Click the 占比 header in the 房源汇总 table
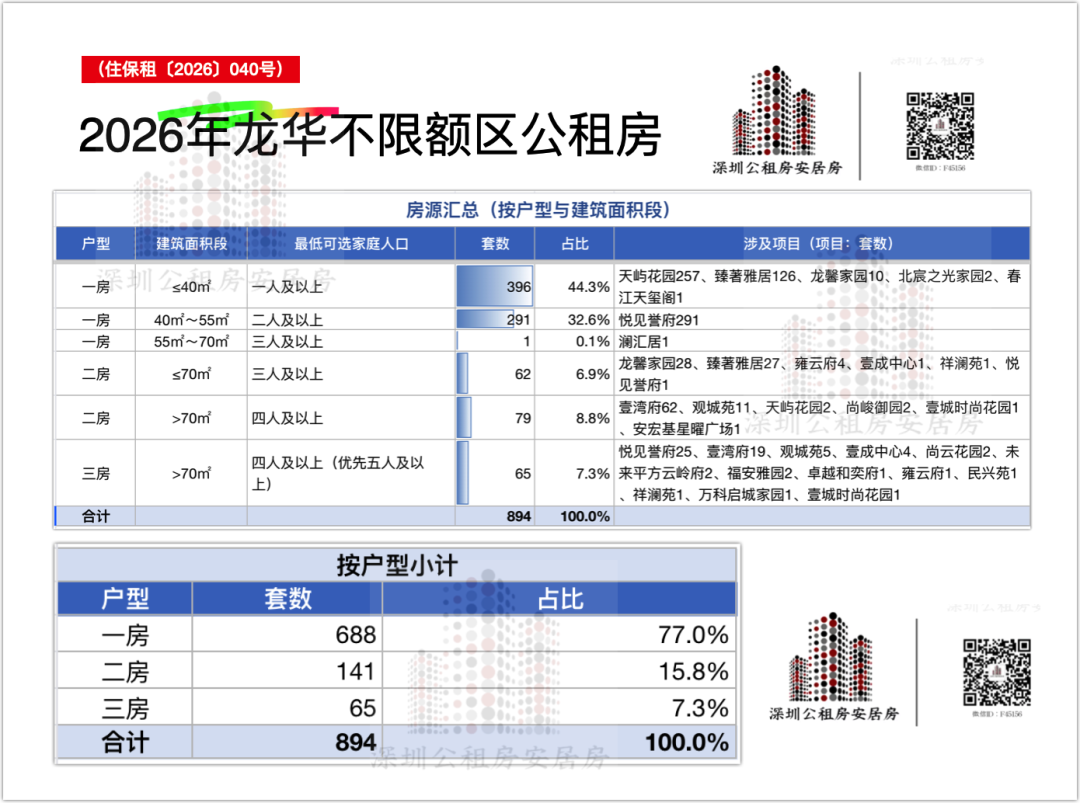This screenshot has width=1080, height=803. (x=574, y=244)
